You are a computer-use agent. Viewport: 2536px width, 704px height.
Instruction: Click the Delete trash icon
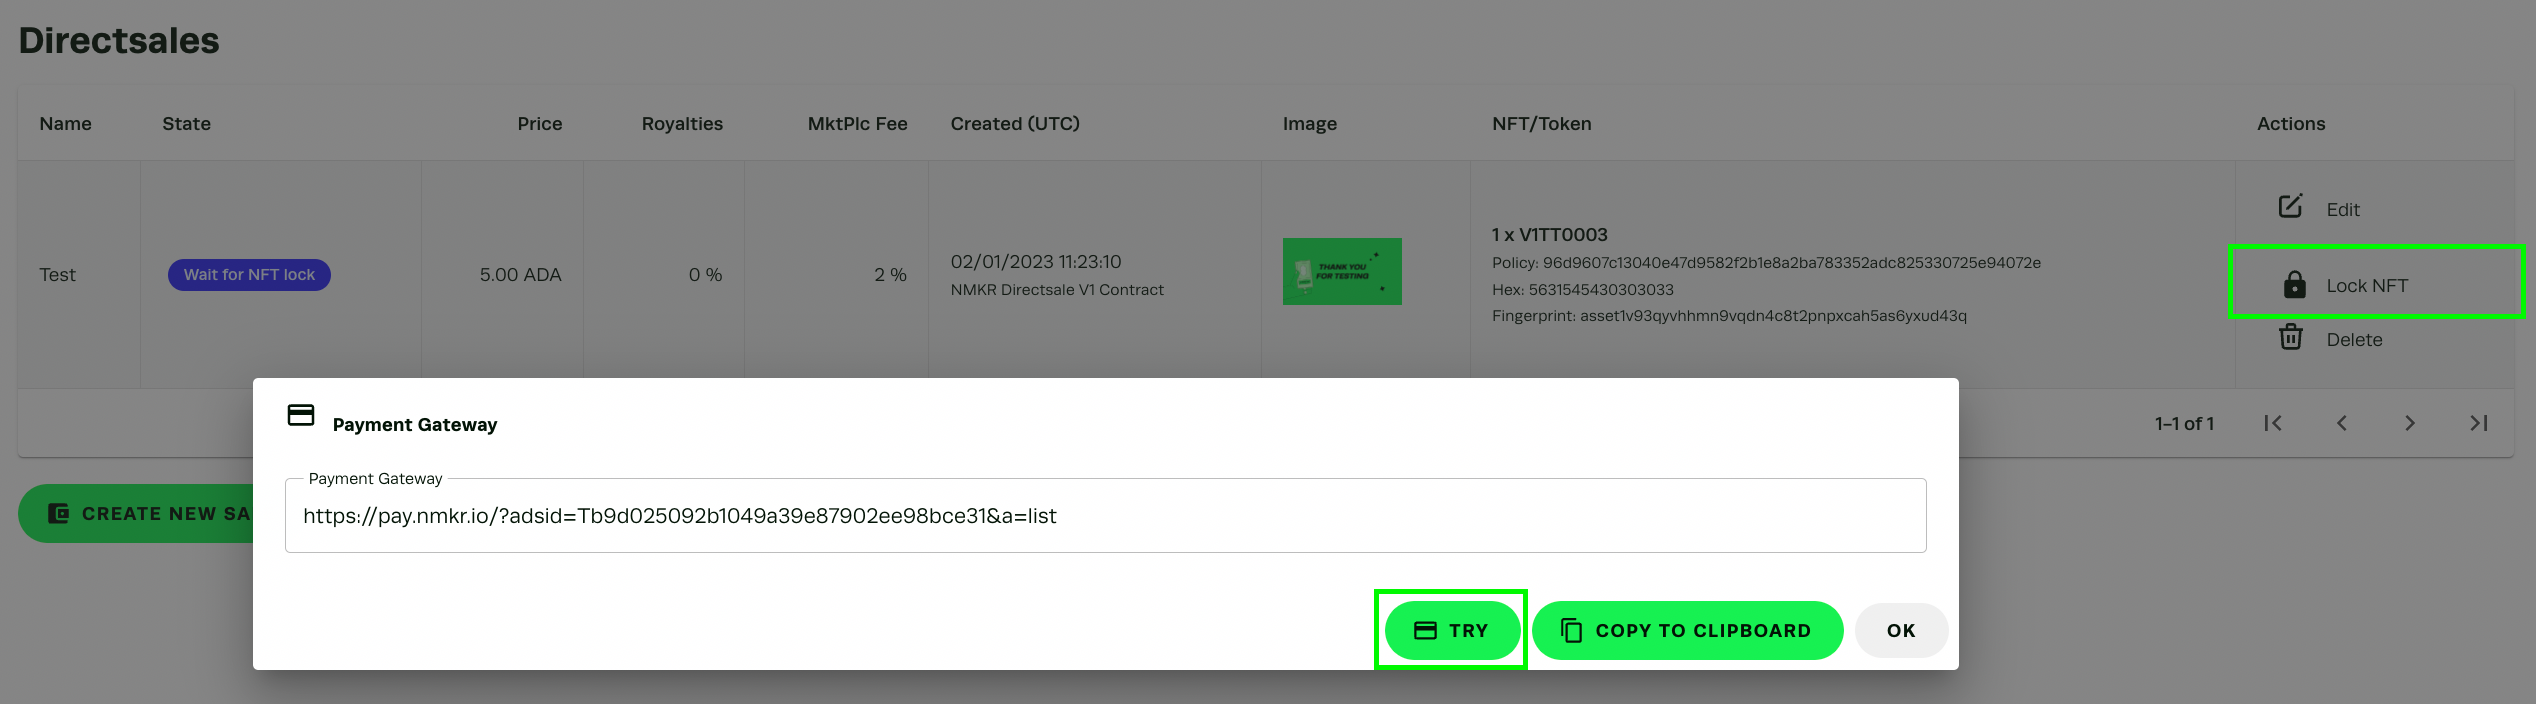pyautogui.click(x=2290, y=337)
